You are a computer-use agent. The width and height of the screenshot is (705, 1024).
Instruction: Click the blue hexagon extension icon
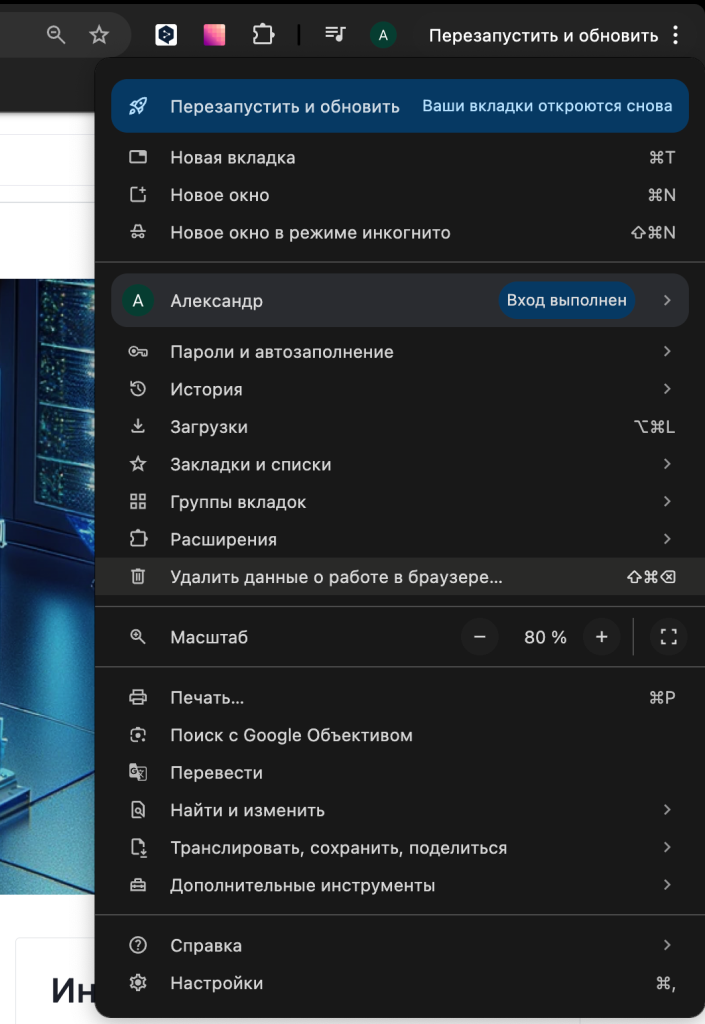(166, 35)
